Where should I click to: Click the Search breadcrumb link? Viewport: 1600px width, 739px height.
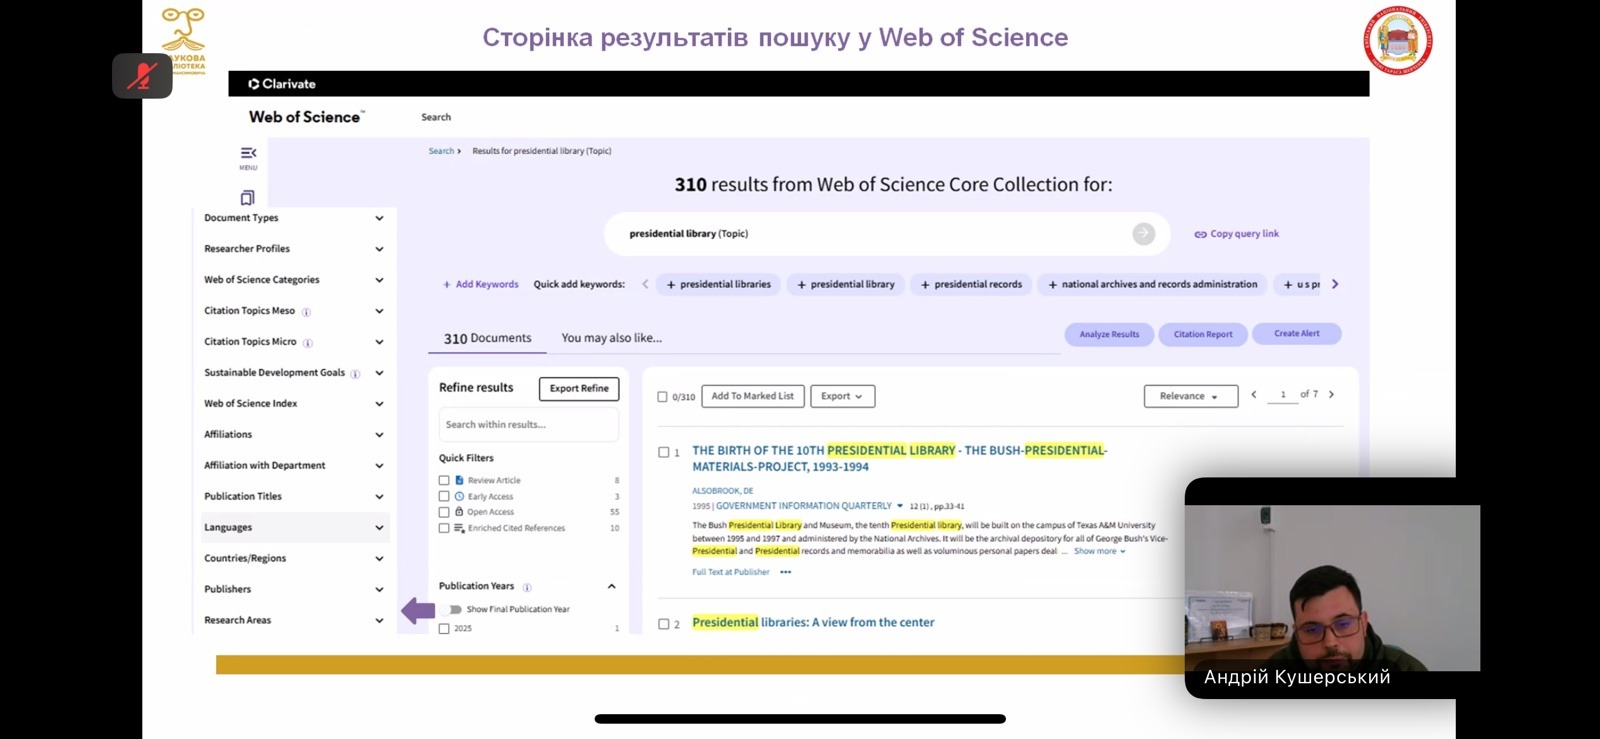pyautogui.click(x=441, y=151)
